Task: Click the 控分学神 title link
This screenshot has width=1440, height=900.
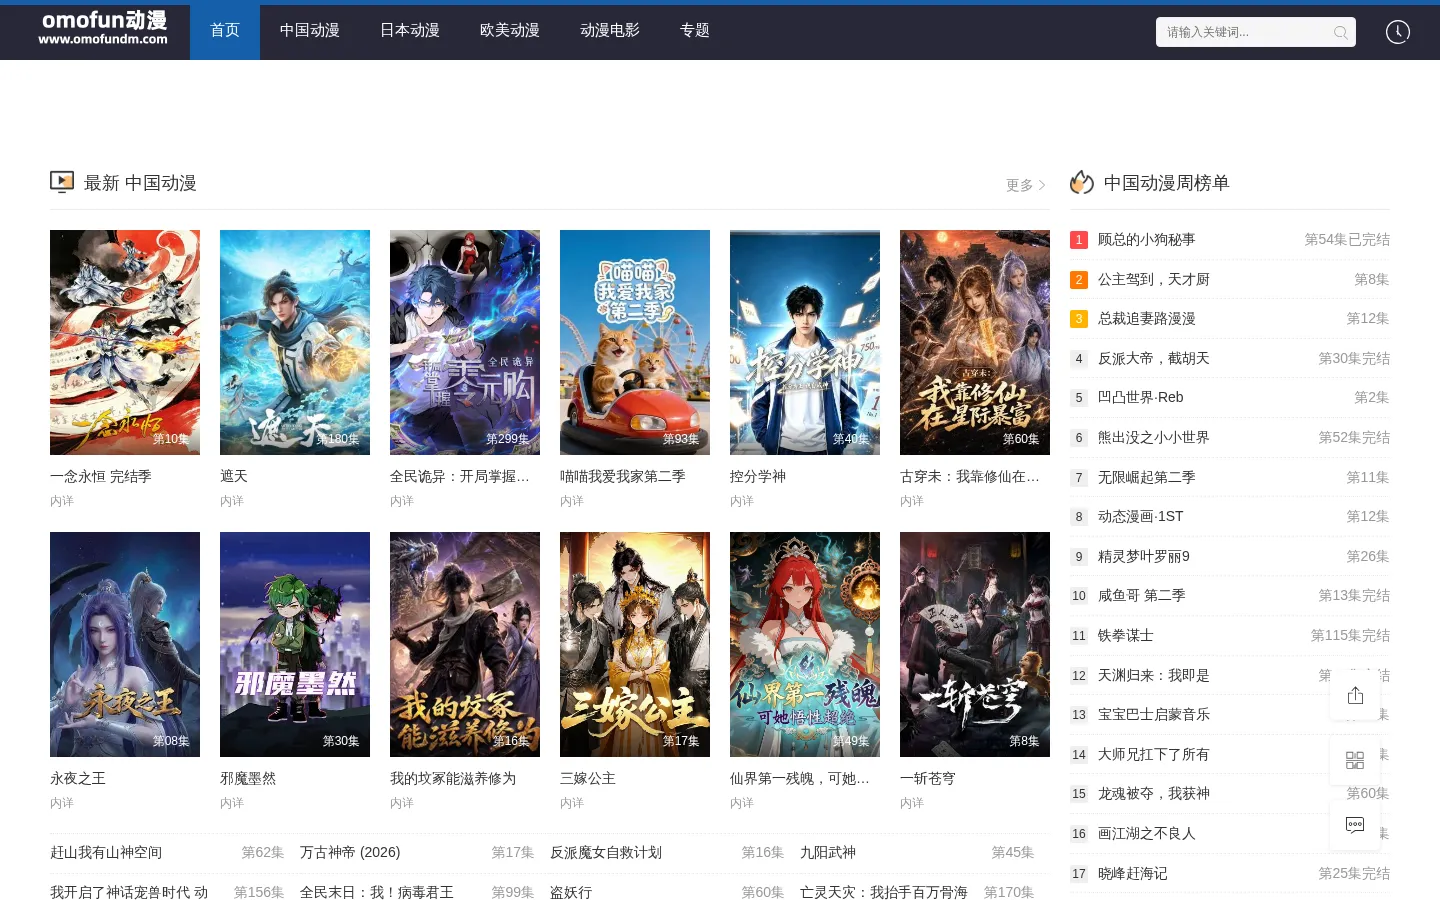Action: pos(758,476)
